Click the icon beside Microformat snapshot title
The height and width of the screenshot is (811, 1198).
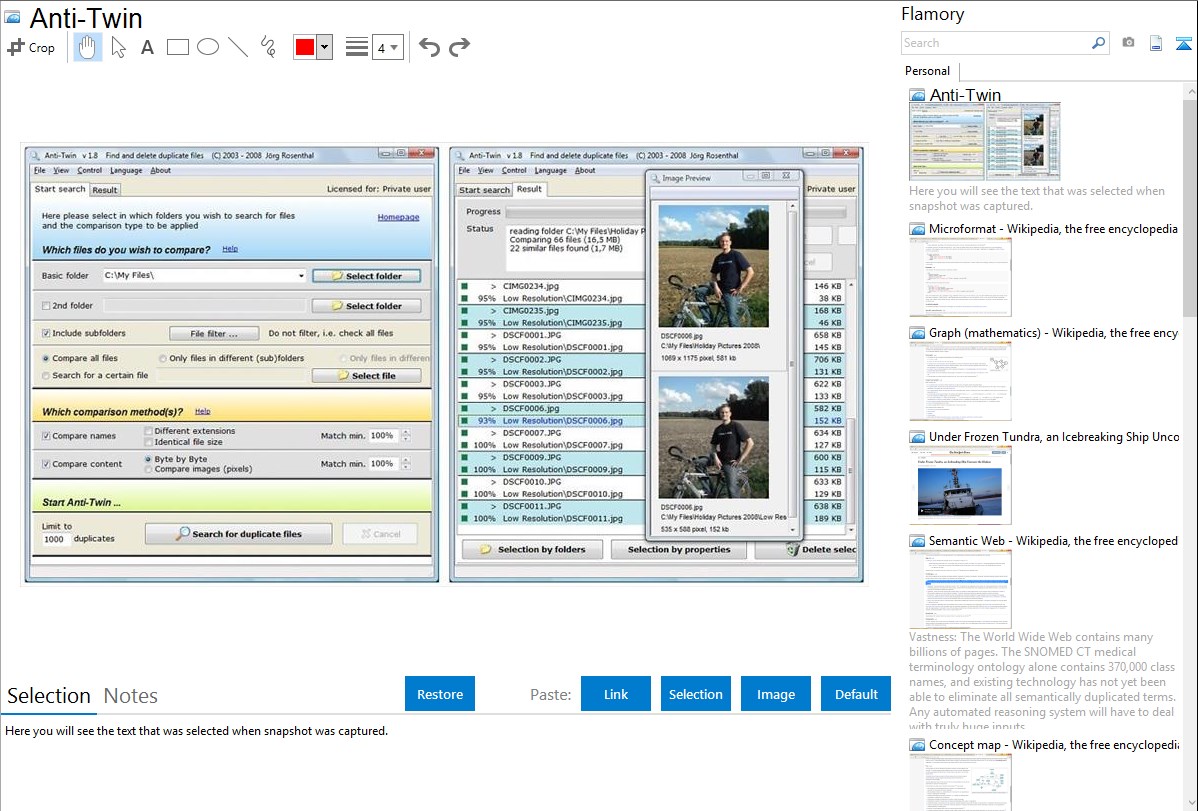coord(917,229)
